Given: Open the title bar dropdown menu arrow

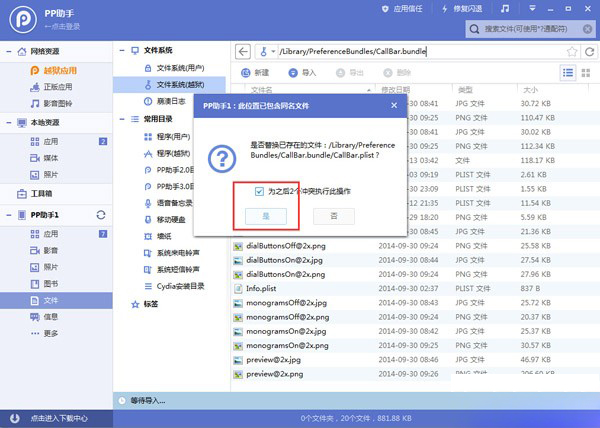Looking at the screenshot, I should [532, 8].
